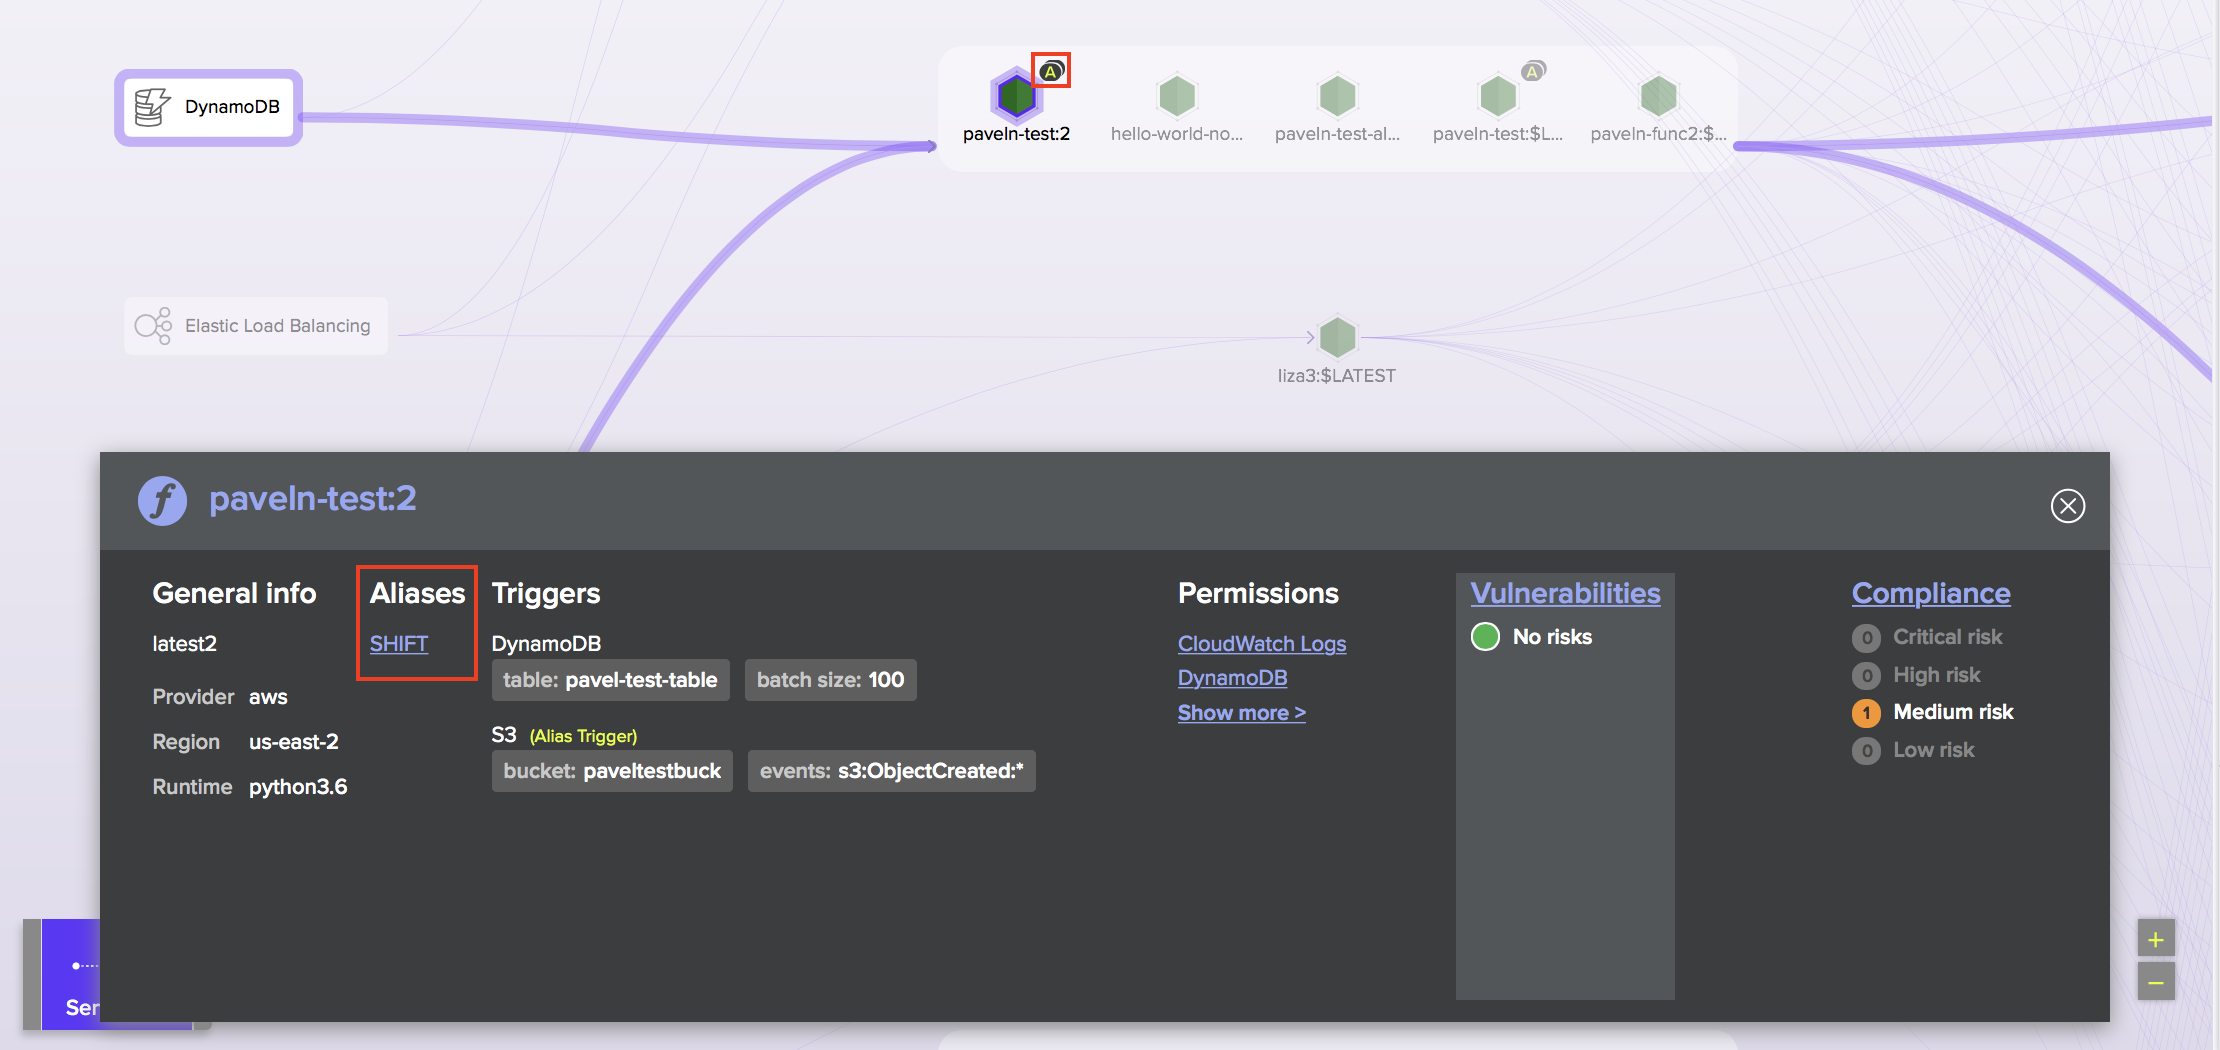The width and height of the screenshot is (2220, 1050).
Task: Click the latest2 text under General info
Action: [x=184, y=644]
